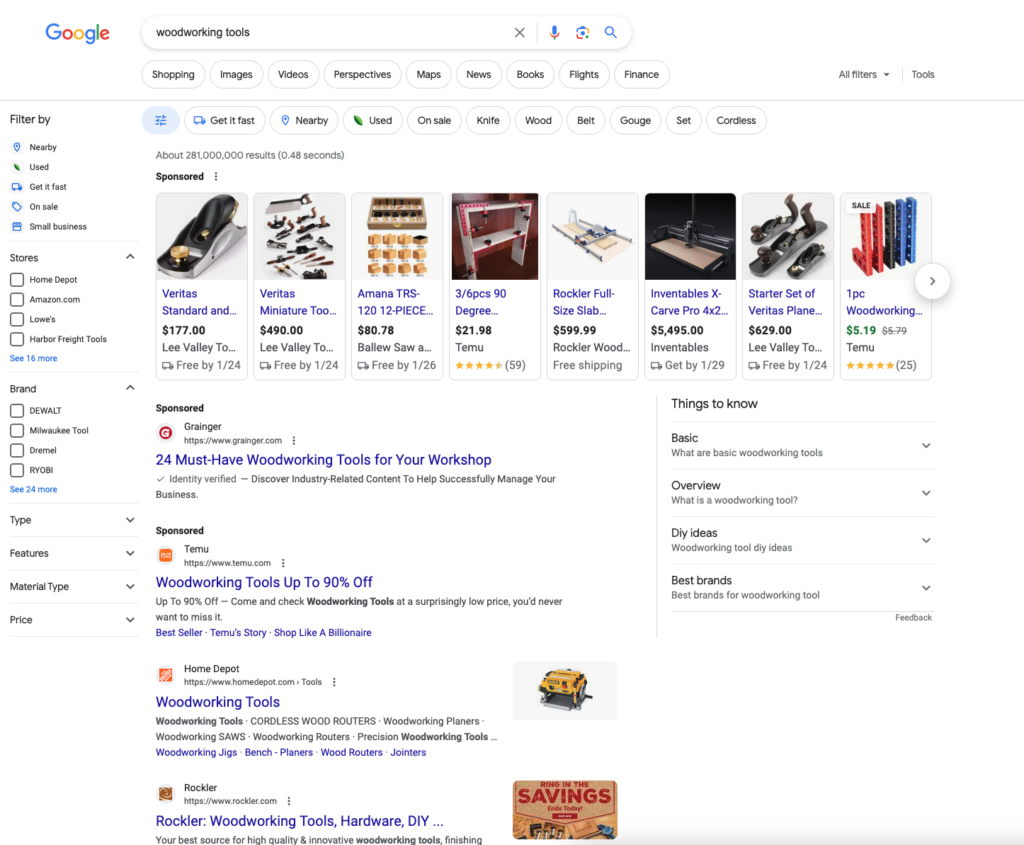This screenshot has width=1024, height=845.
Task: Check the RYOBI brand checkbox
Action: click(17, 470)
